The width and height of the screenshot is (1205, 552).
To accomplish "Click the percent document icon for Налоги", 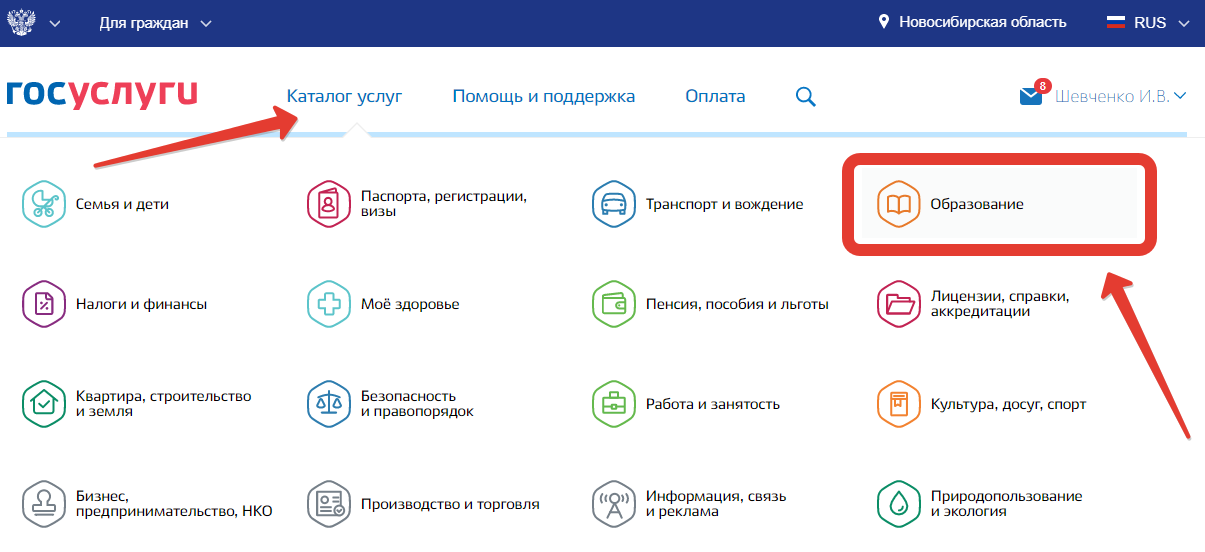I will [44, 304].
